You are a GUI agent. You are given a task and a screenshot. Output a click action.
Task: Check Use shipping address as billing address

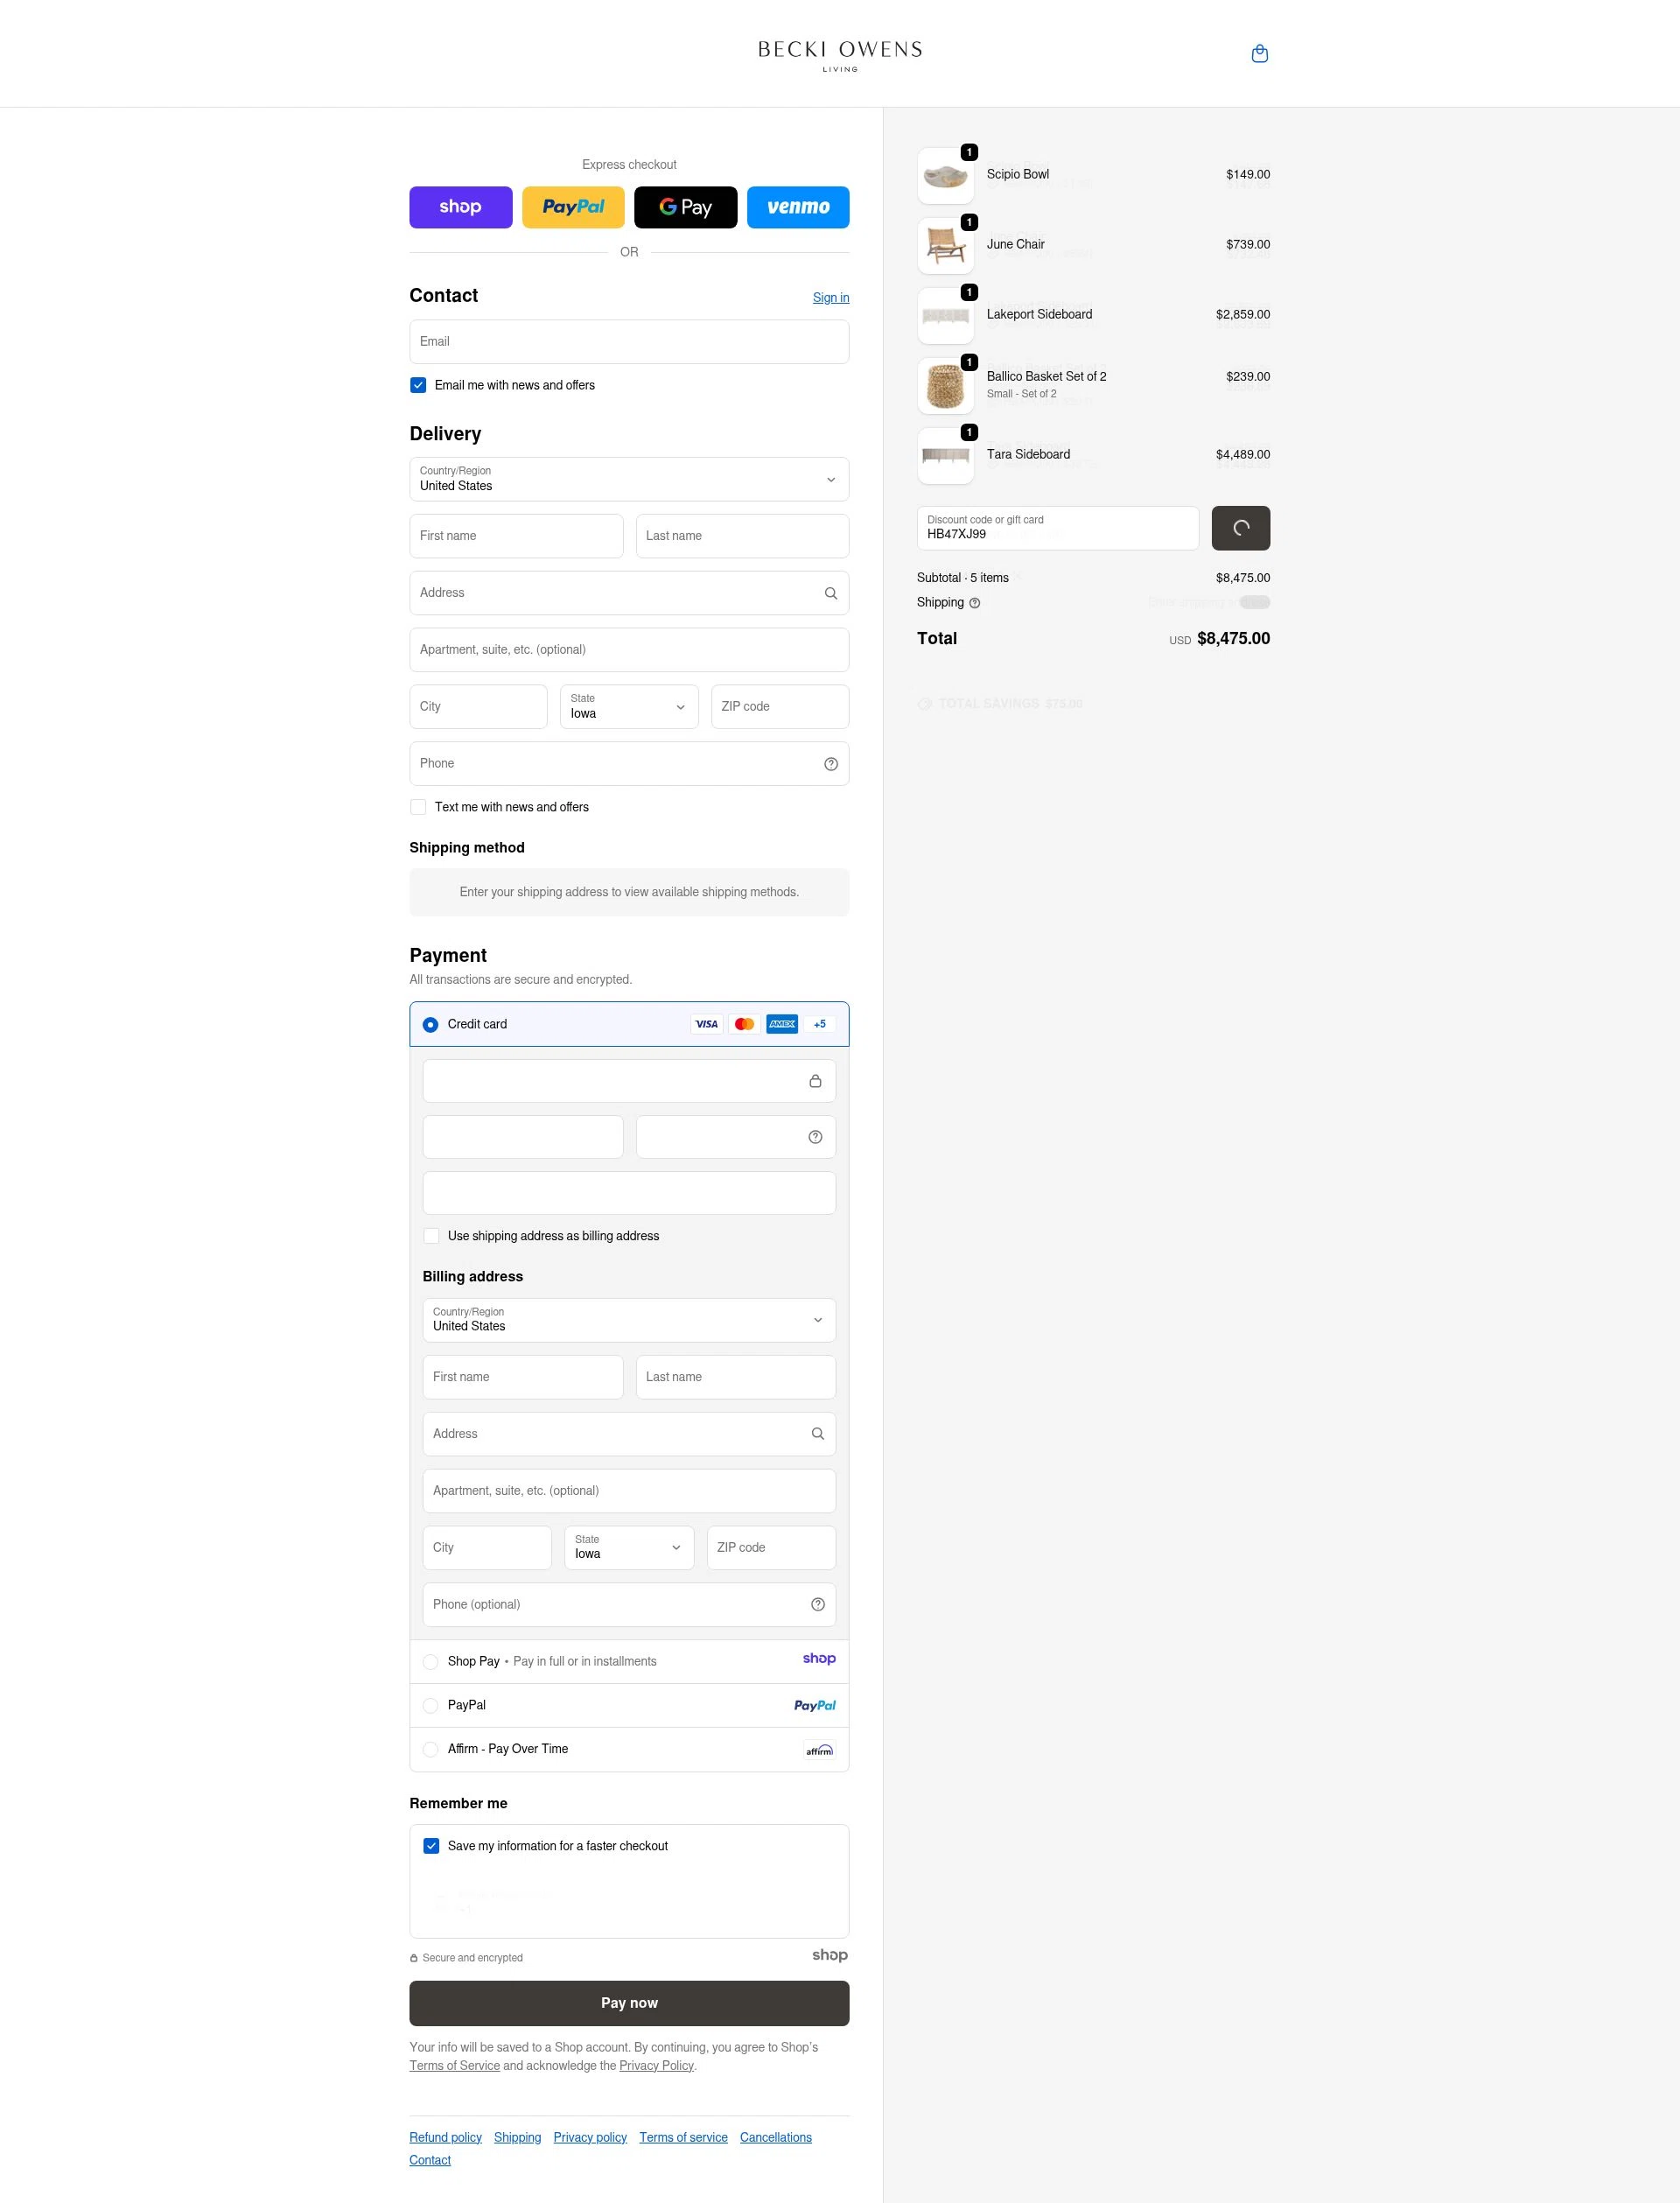[x=431, y=1236]
